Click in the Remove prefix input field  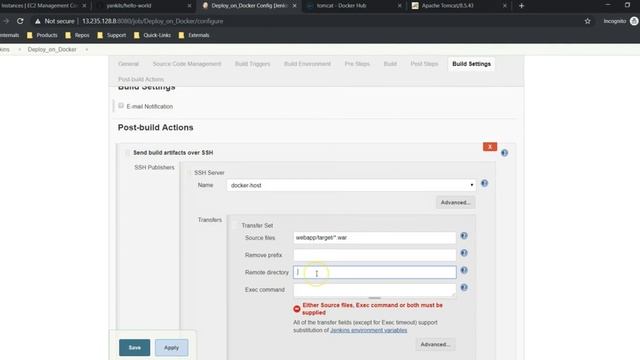pyautogui.click(x=375, y=255)
